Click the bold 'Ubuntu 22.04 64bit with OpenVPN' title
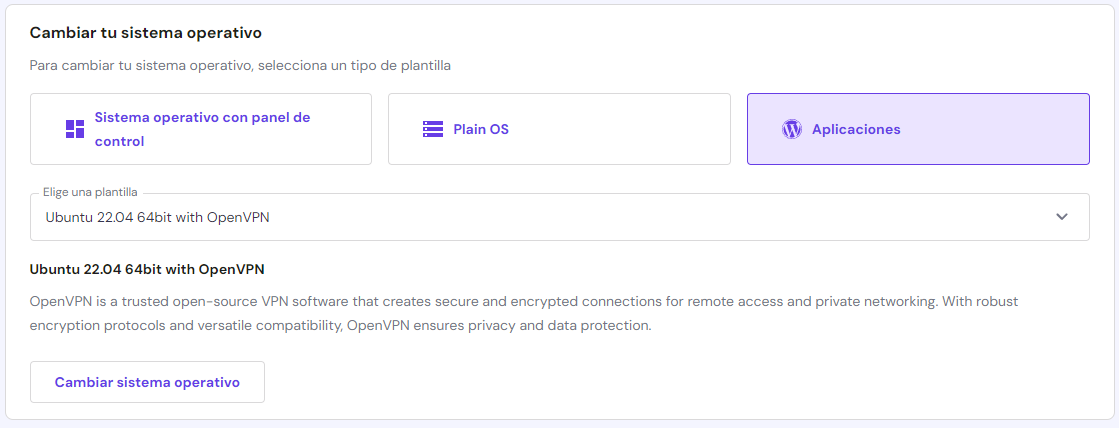Image resolution: width=1119 pixels, height=428 pixels. coord(147,269)
